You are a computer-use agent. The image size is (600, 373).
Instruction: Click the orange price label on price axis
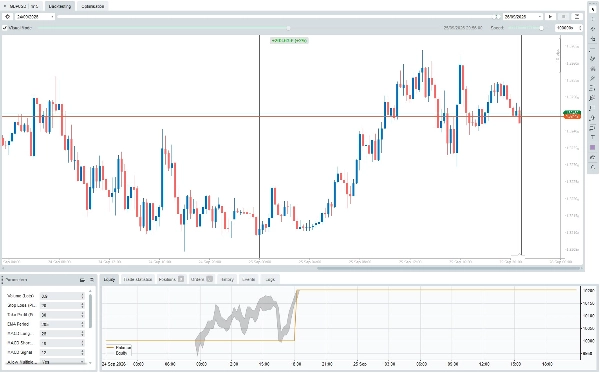pyautogui.click(x=572, y=116)
